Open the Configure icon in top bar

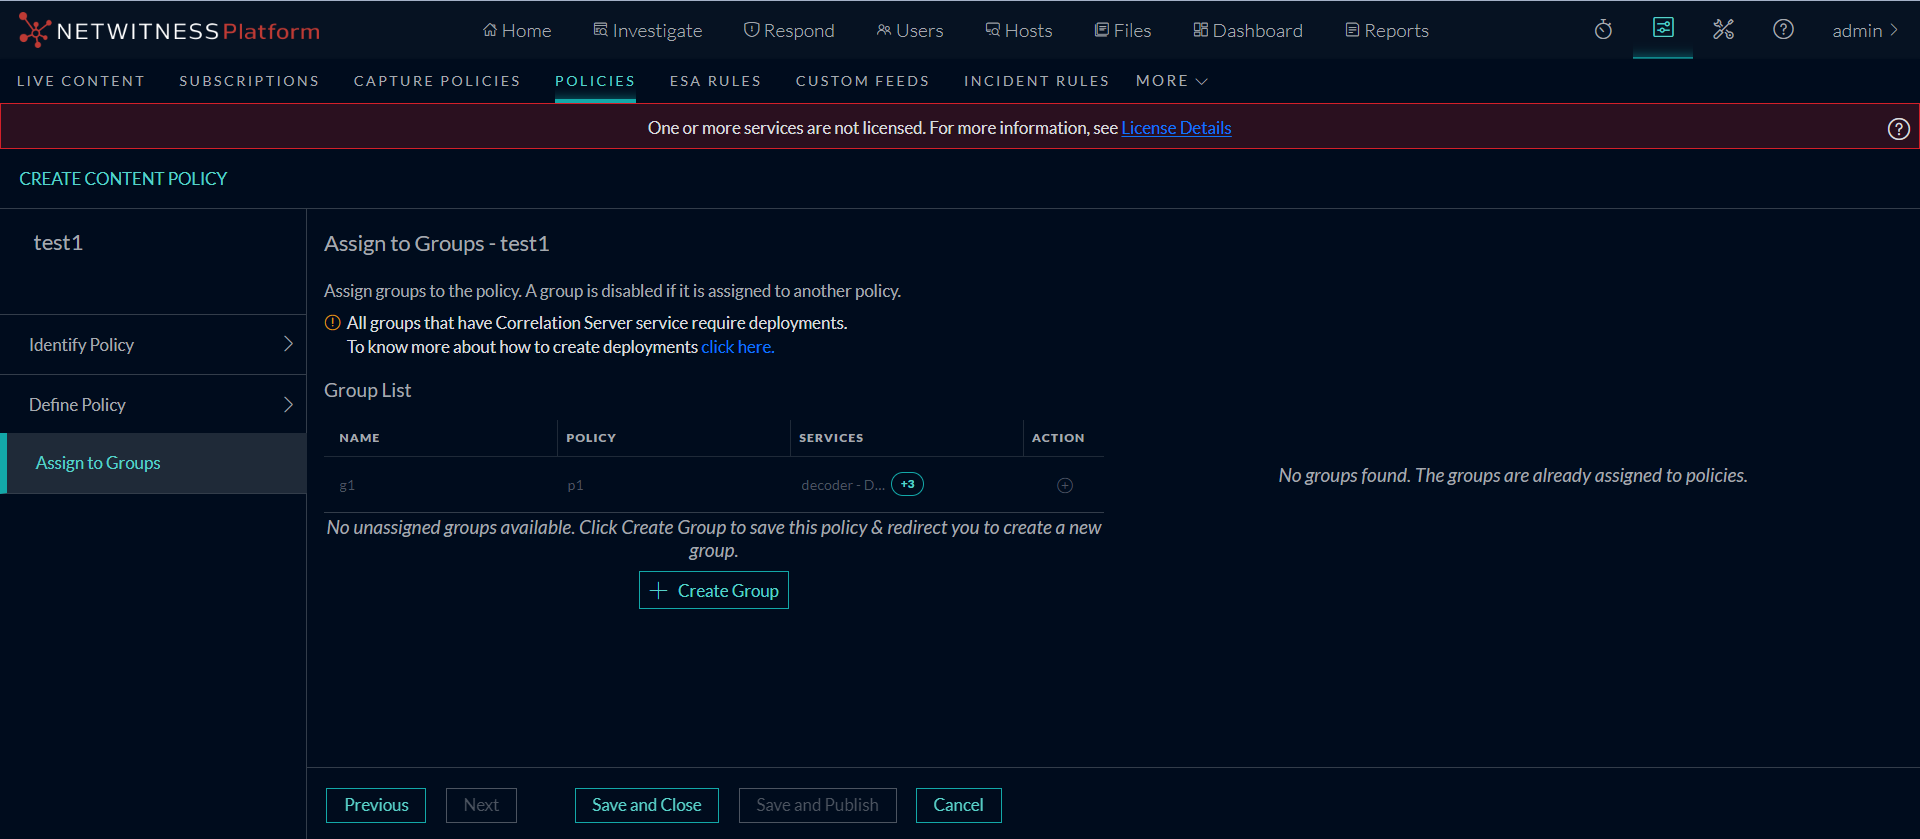[1663, 28]
